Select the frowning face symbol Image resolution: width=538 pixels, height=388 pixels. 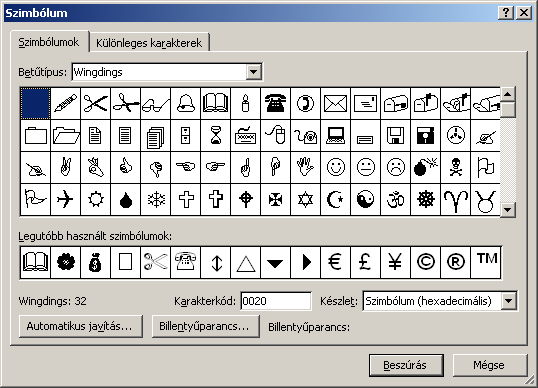click(396, 167)
